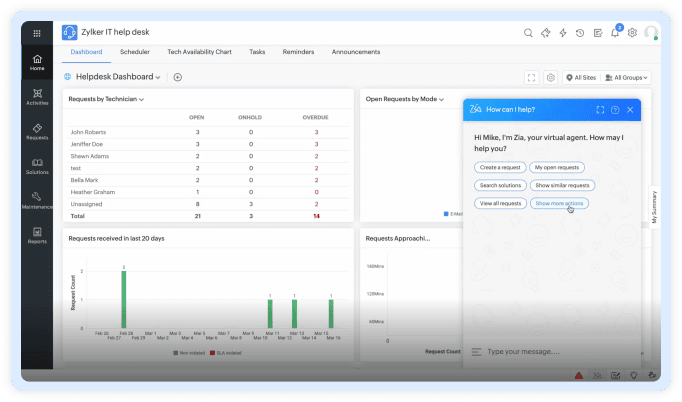
Task: Click the Jeniffer Doe technician row
Action: click(209, 144)
